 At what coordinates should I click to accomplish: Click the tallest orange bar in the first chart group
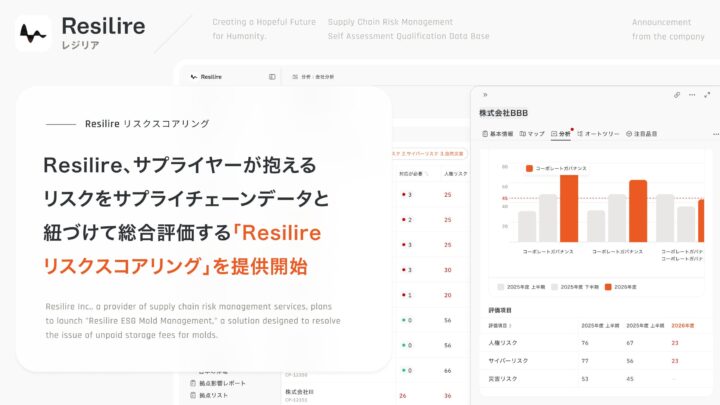click(x=569, y=208)
